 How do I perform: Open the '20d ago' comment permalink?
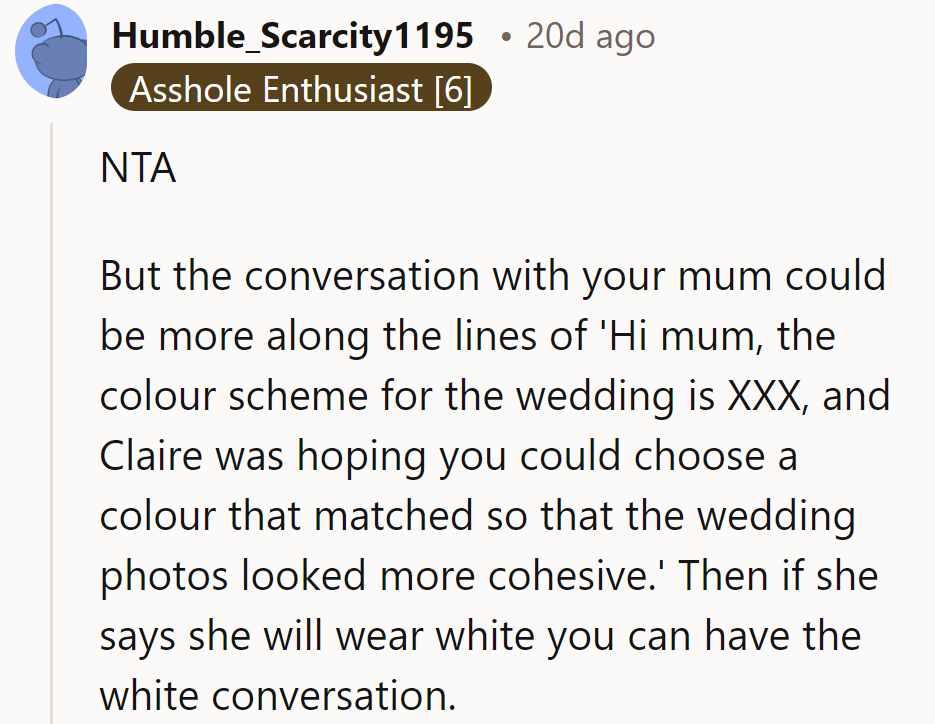[590, 36]
